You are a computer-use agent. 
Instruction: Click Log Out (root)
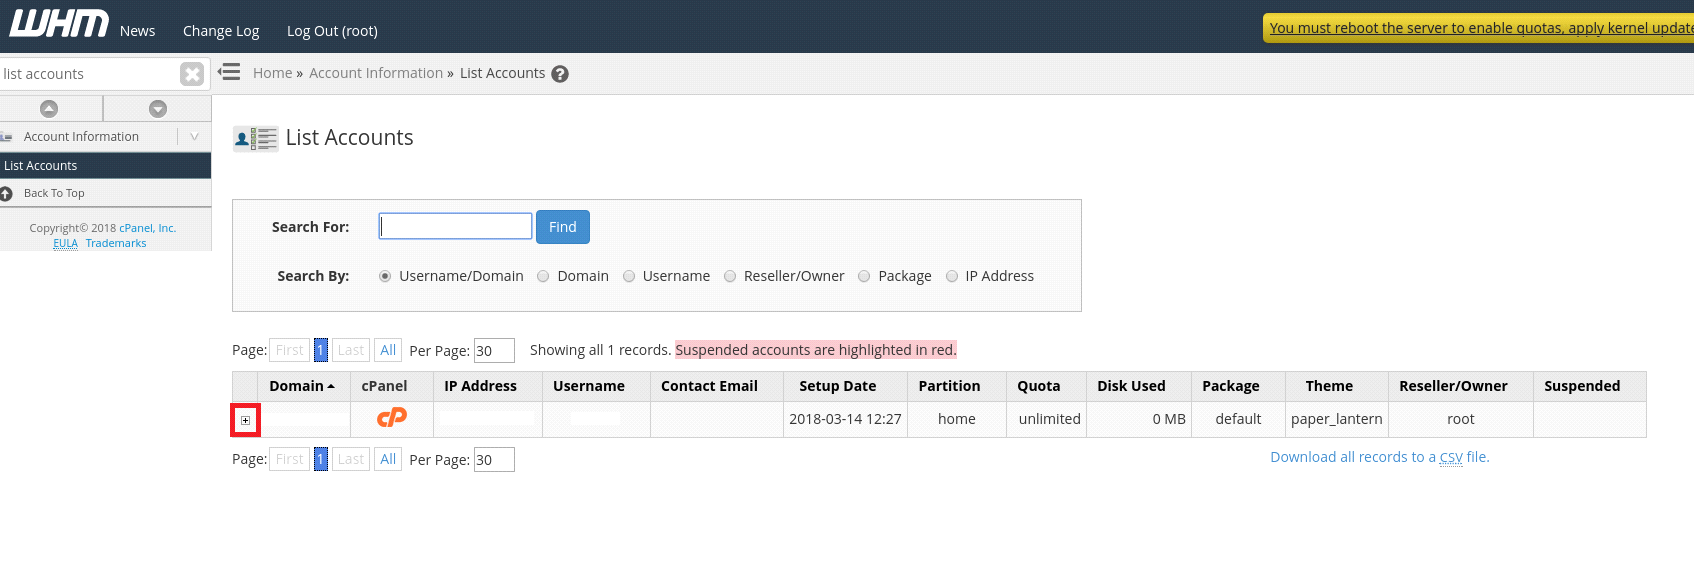coord(332,31)
